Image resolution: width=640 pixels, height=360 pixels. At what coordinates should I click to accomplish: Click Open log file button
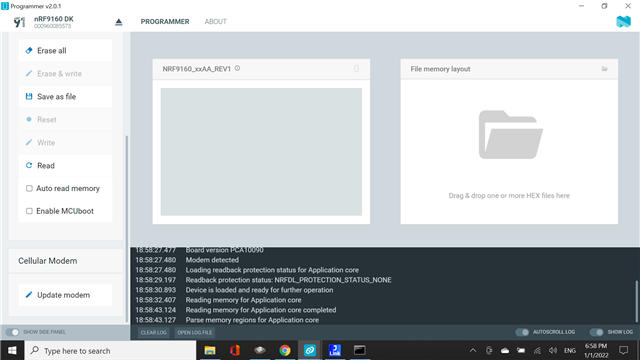[195, 332]
